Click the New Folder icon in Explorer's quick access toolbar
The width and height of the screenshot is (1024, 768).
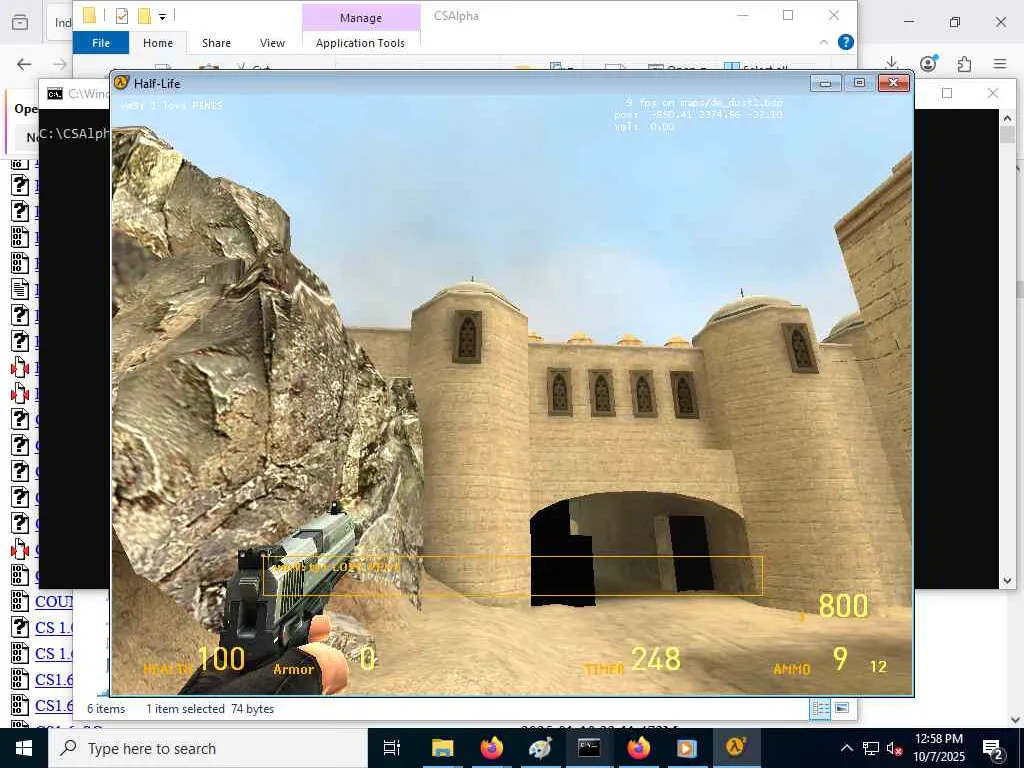click(144, 16)
